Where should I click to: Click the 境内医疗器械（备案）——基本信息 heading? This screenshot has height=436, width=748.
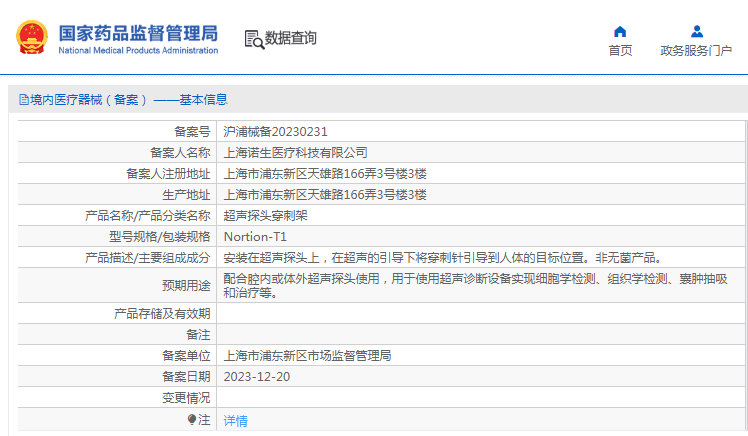129,100
